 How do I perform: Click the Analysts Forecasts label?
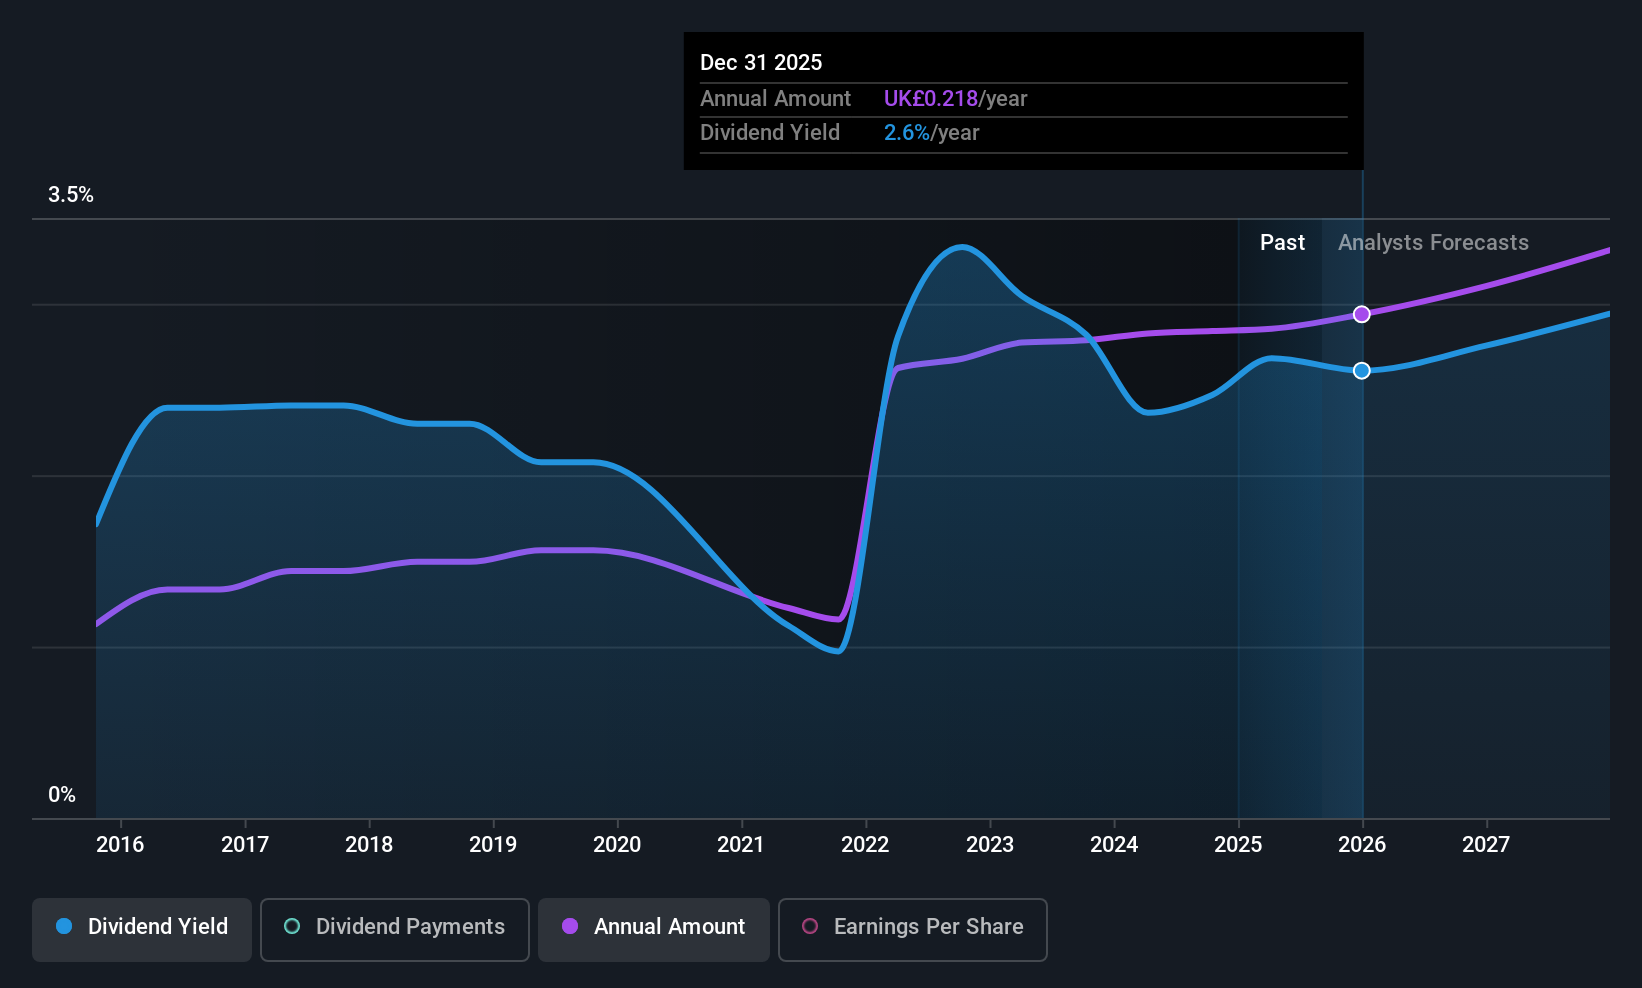1433,243
